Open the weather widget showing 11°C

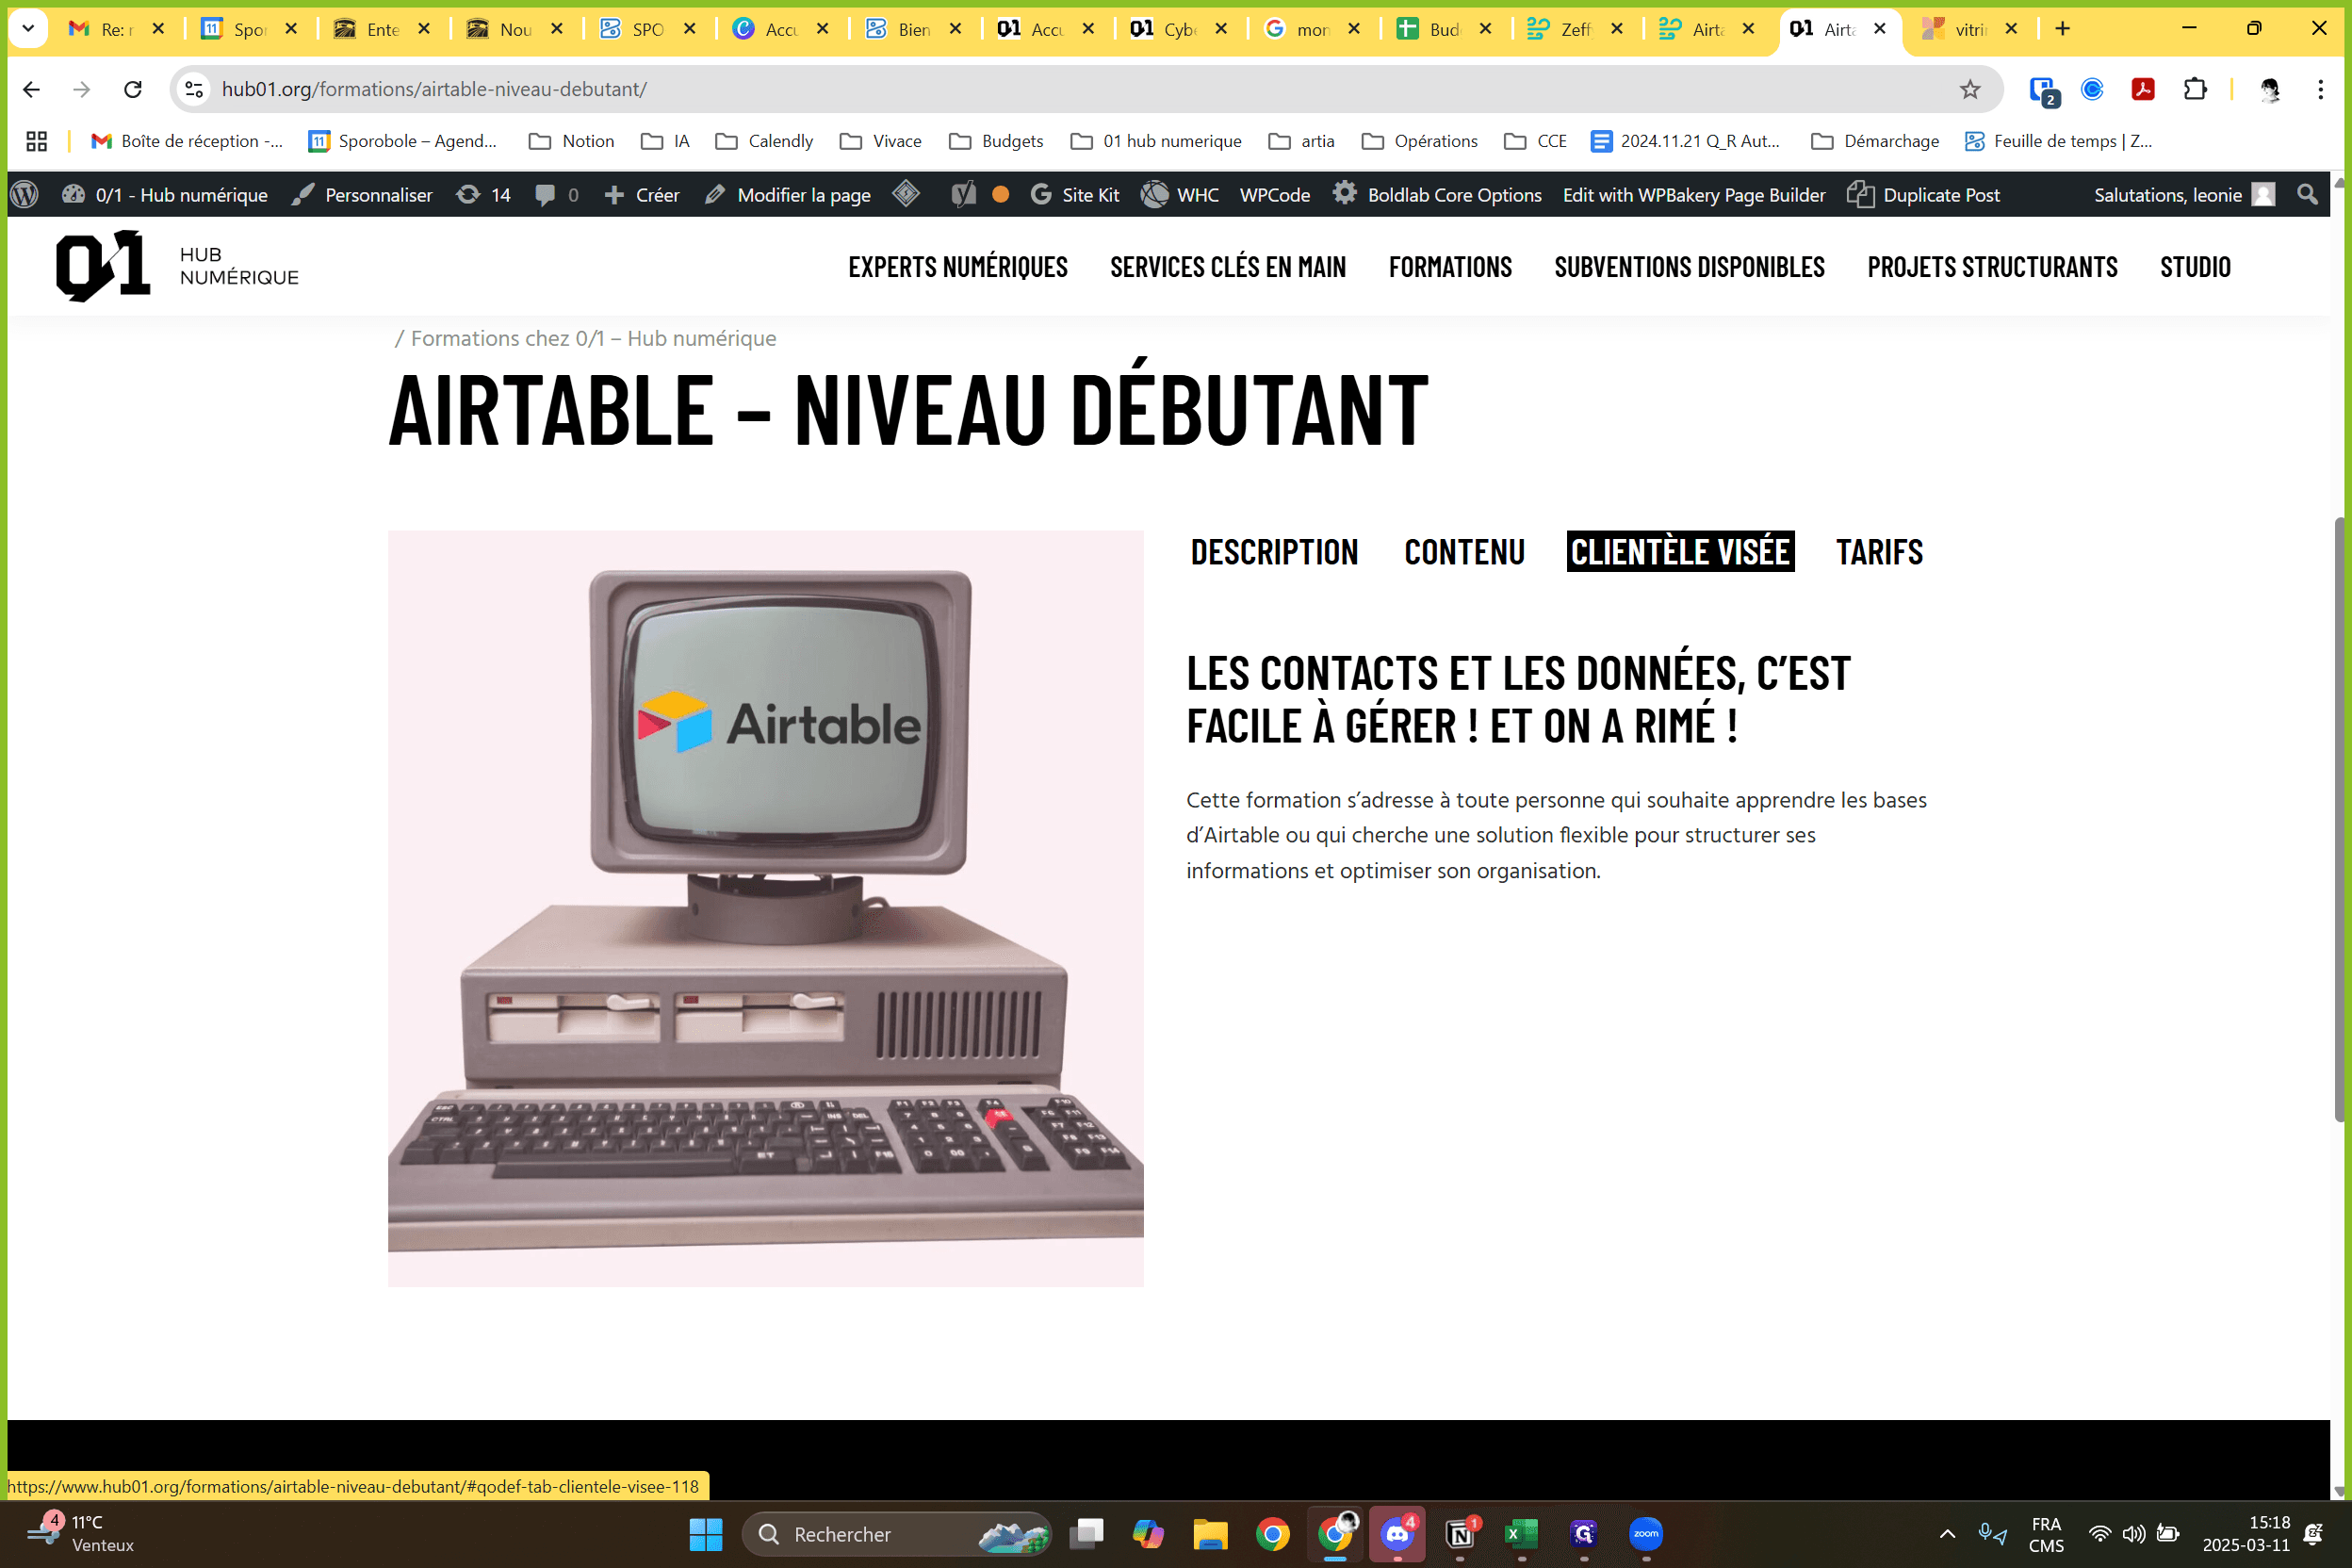click(x=82, y=1534)
